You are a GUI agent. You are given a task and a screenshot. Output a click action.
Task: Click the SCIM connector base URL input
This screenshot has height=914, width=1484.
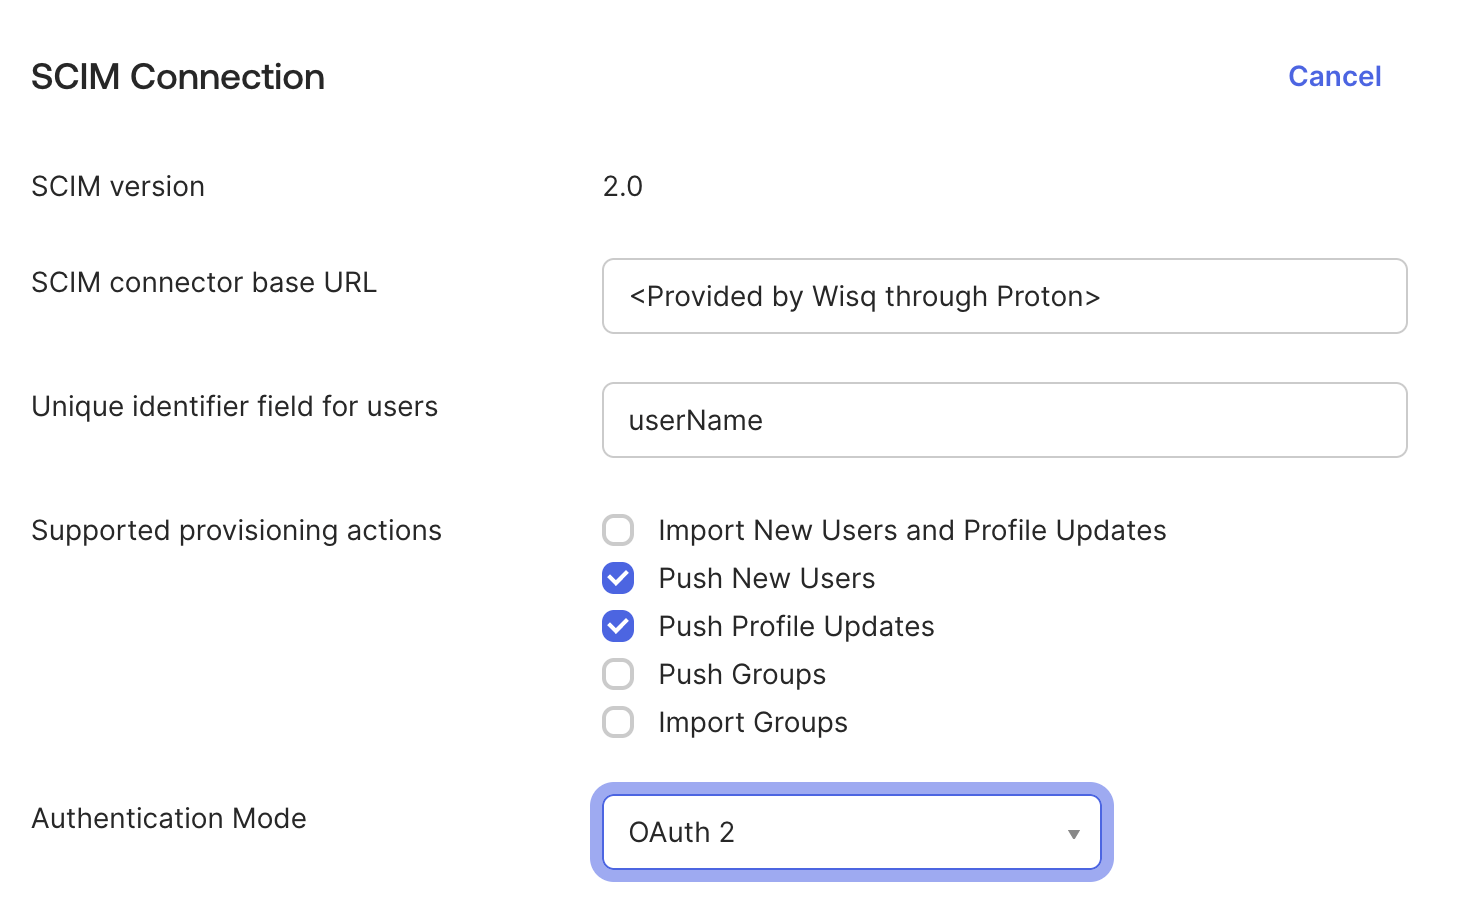(x=1004, y=297)
